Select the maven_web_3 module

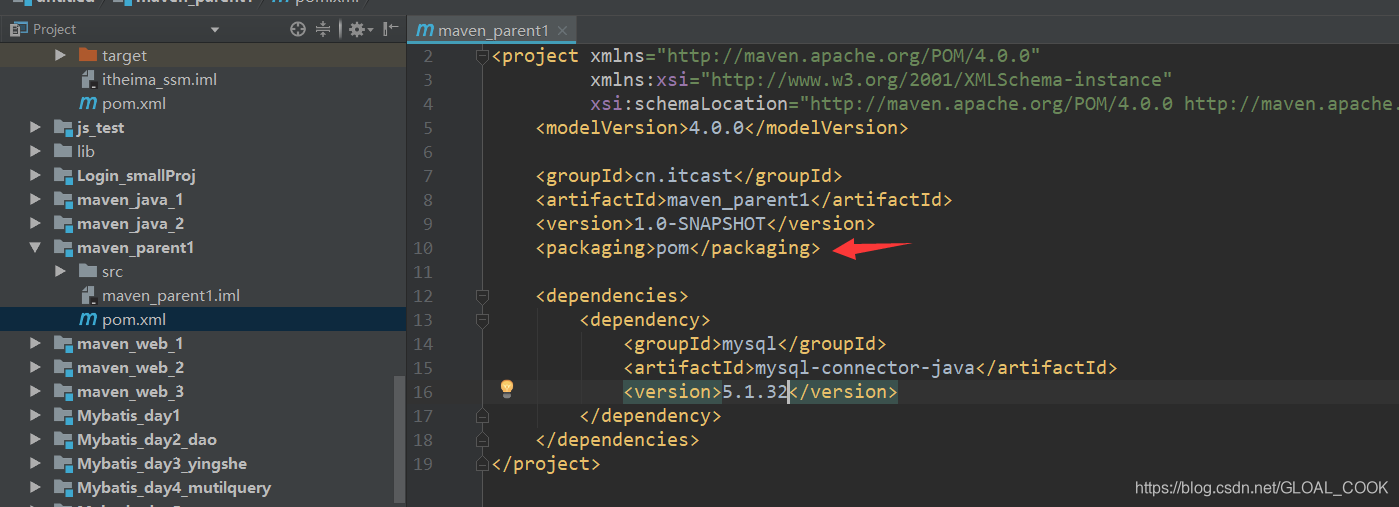[130, 391]
